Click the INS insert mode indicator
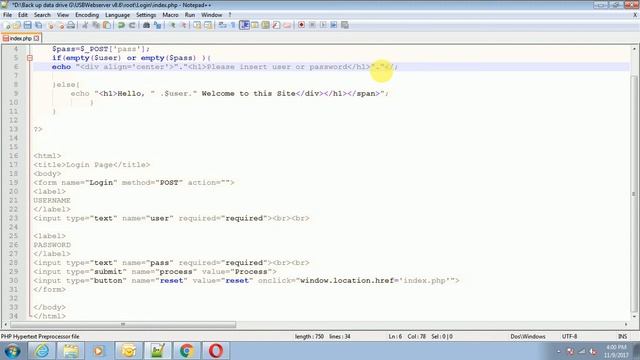 [x=622, y=337]
